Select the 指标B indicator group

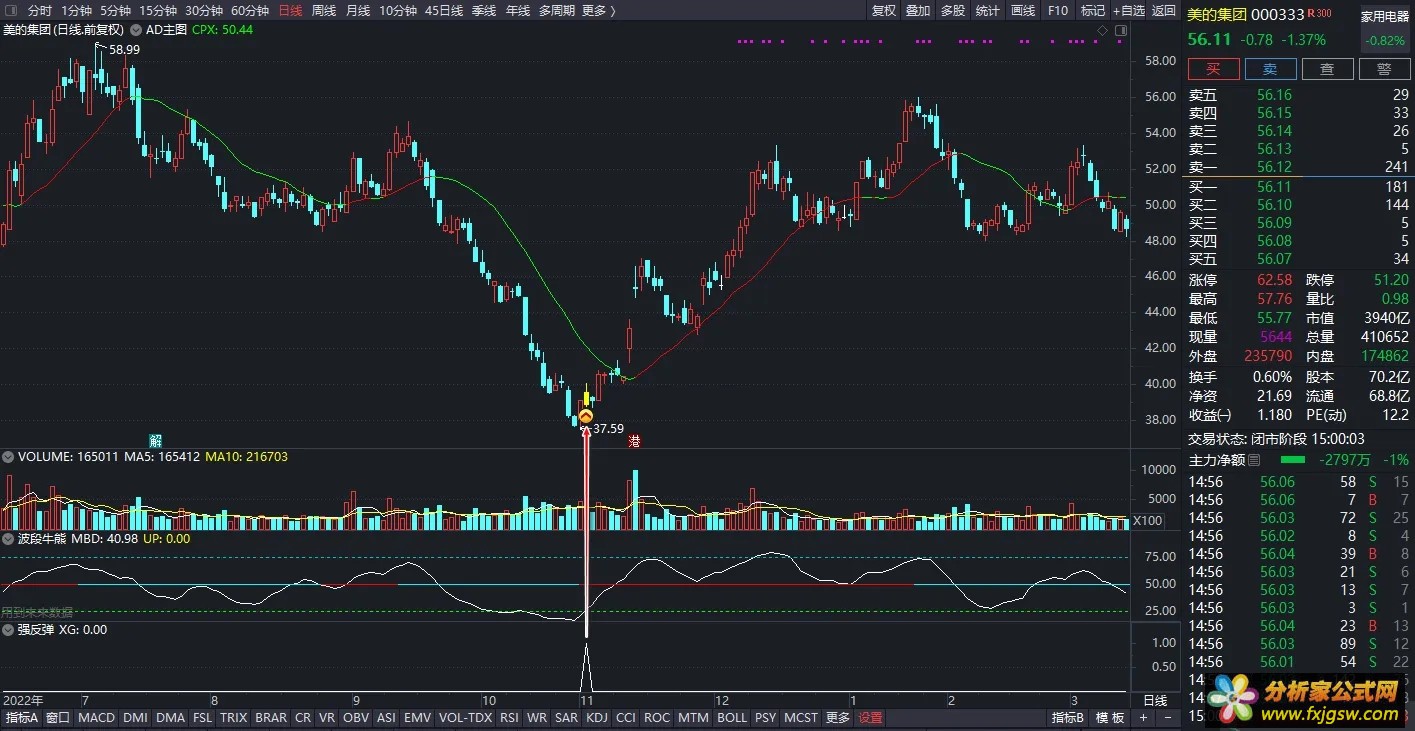point(1068,718)
